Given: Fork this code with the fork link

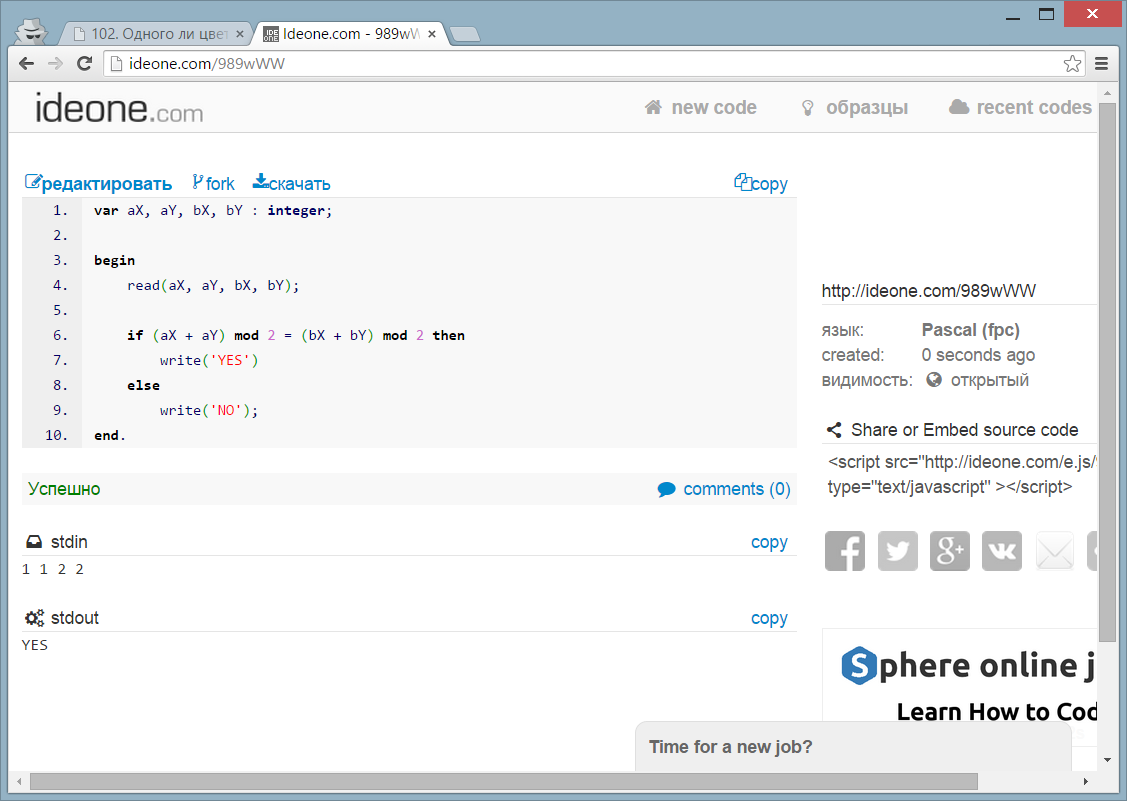Looking at the screenshot, I should click(213, 183).
